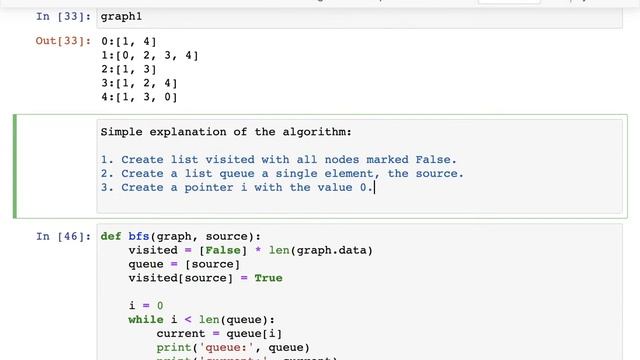This screenshot has width=640, height=360.
Task: Click output row 4:[1, 3, 0]
Action: click(139, 97)
